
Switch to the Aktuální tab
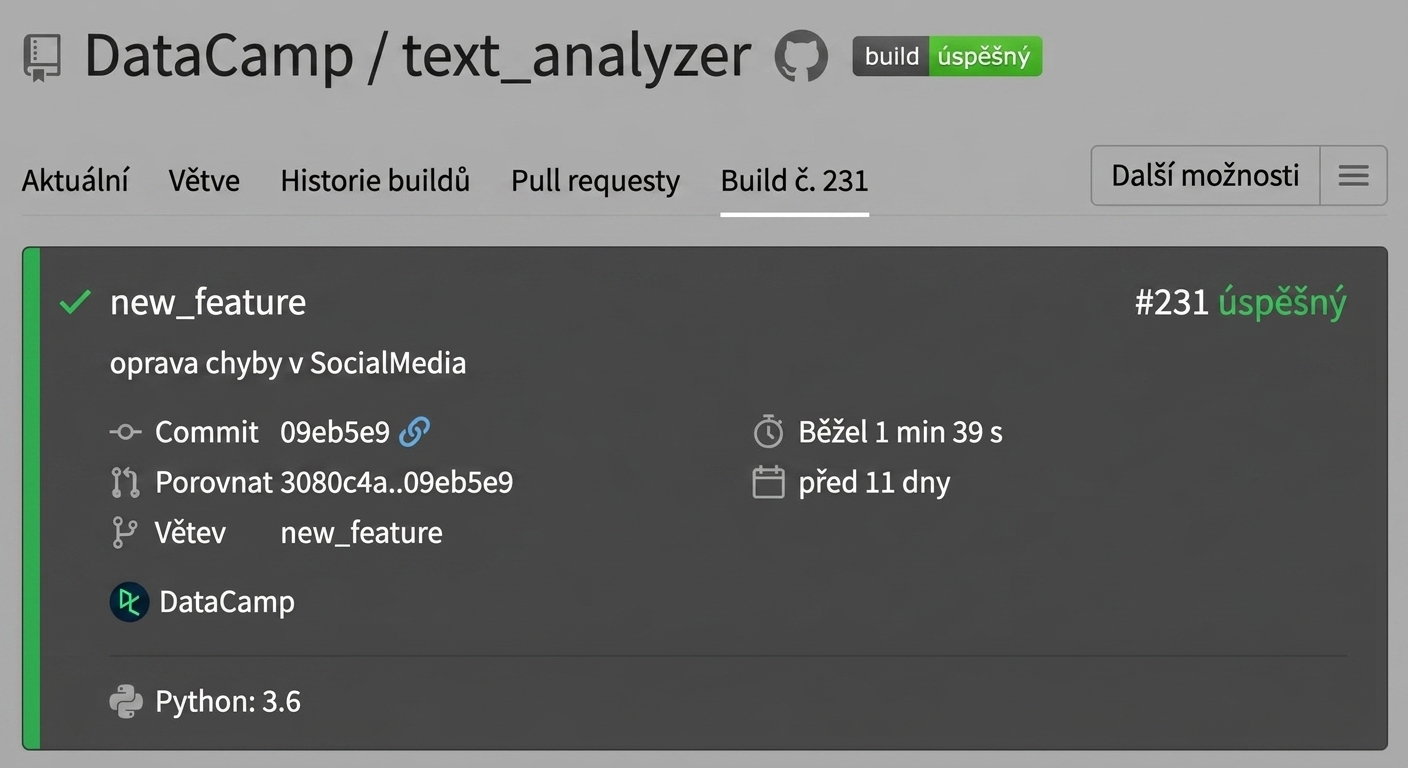pos(75,181)
